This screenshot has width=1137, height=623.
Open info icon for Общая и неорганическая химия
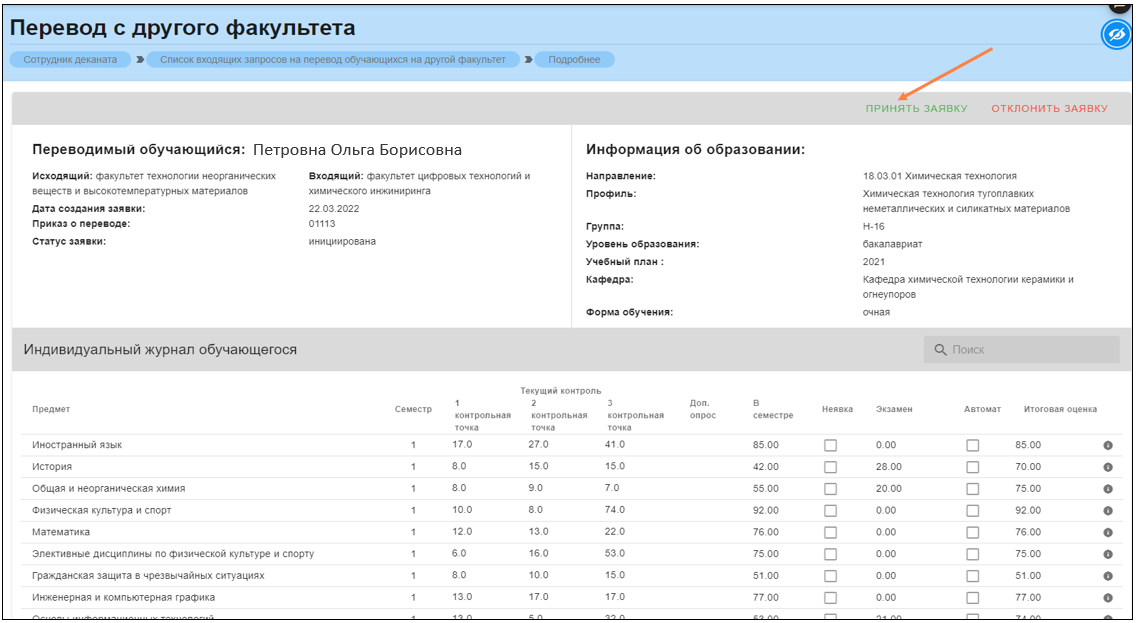1108,489
